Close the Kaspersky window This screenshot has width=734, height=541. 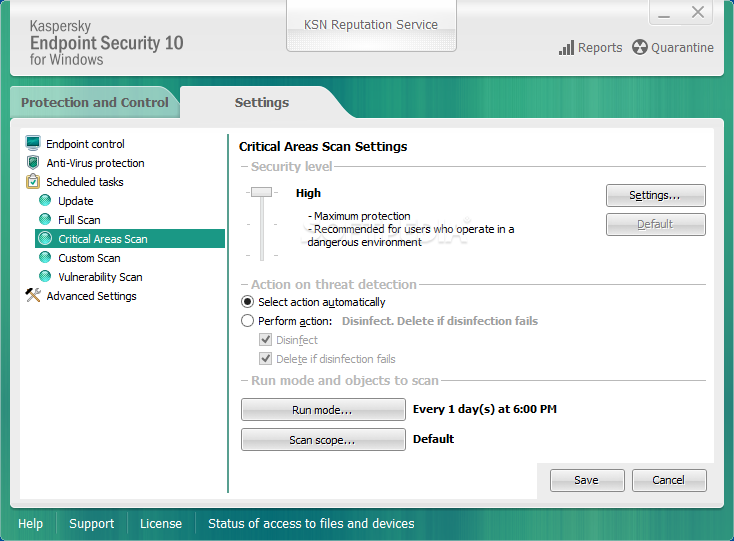pos(697,12)
